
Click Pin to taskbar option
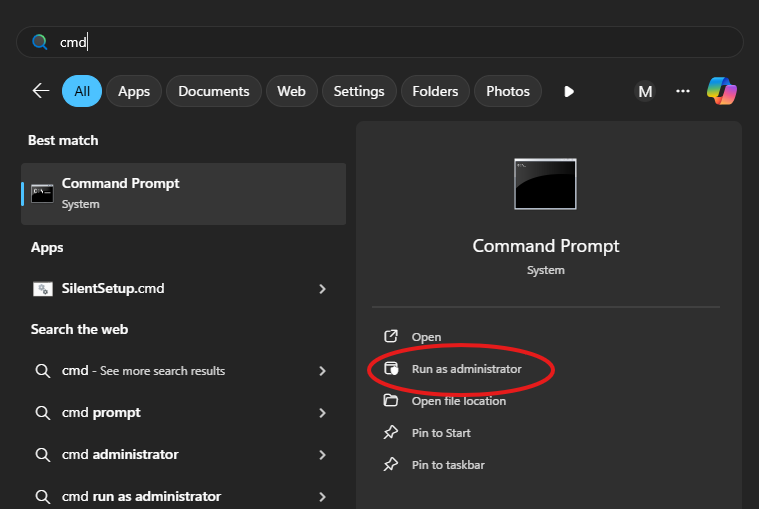click(448, 465)
